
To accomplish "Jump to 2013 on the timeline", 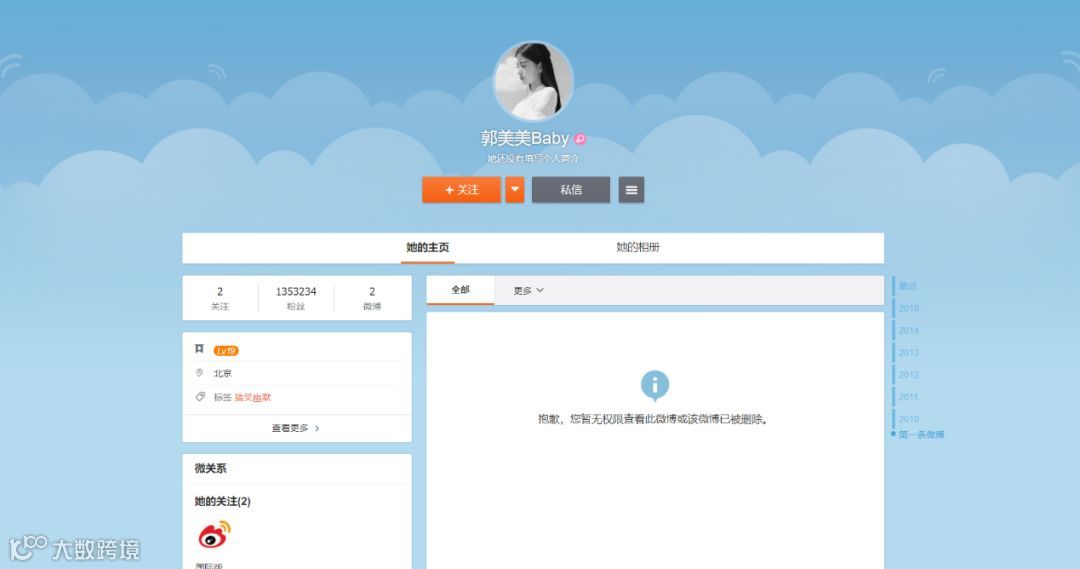I will pyautogui.click(x=908, y=353).
